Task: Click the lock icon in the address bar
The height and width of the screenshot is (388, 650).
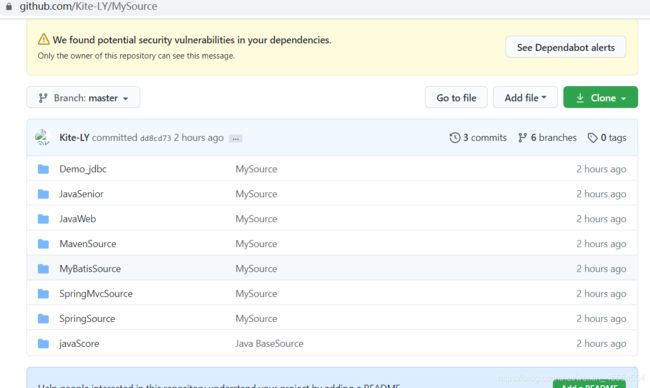Action: click(9, 7)
